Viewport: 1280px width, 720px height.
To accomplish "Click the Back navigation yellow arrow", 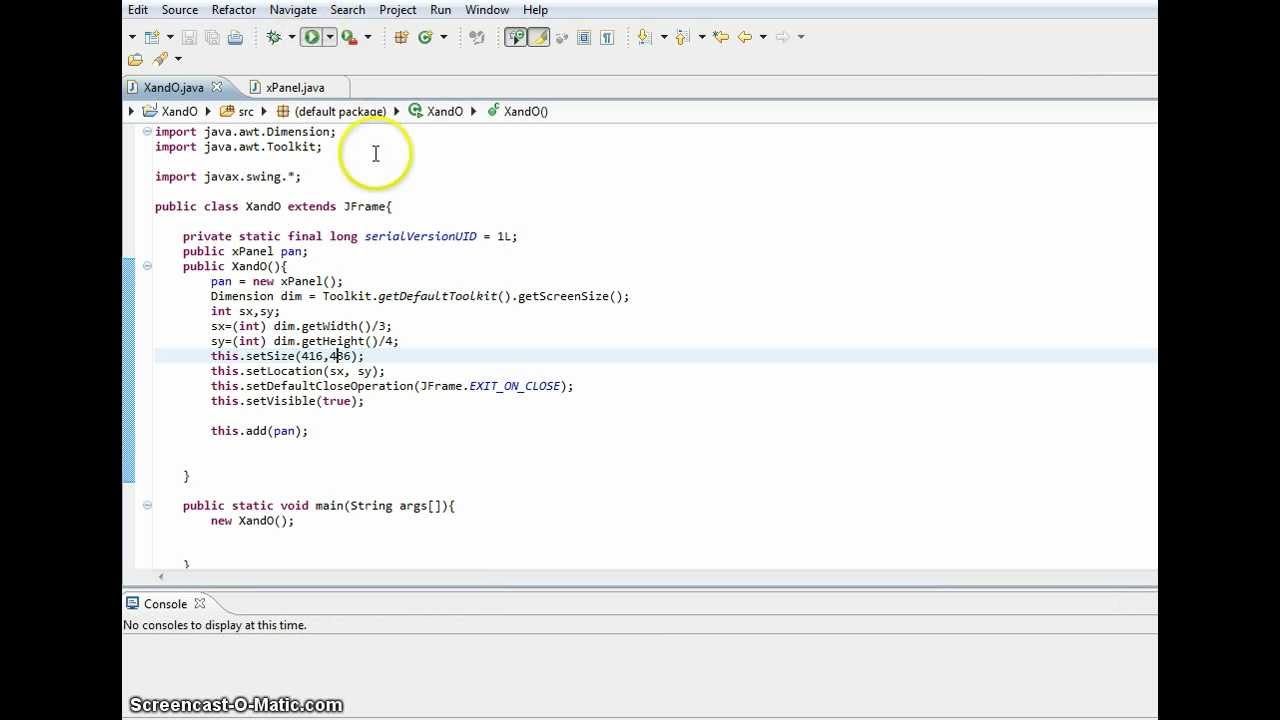I will tap(745, 37).
